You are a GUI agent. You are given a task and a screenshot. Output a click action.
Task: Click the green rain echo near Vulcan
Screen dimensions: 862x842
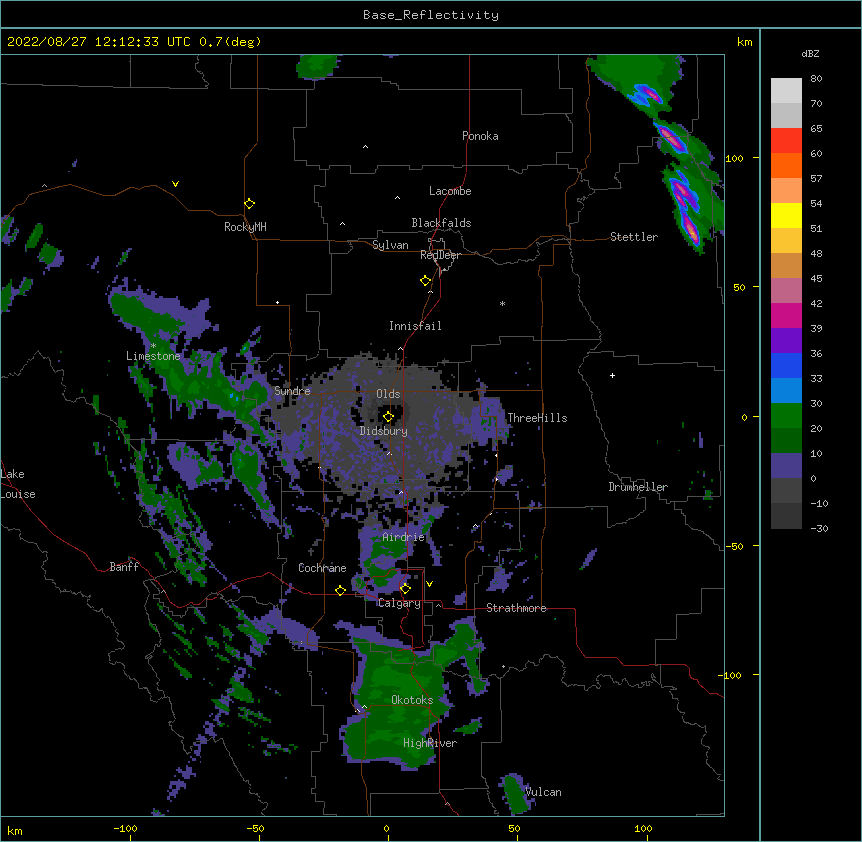click(x=515, y=794)
